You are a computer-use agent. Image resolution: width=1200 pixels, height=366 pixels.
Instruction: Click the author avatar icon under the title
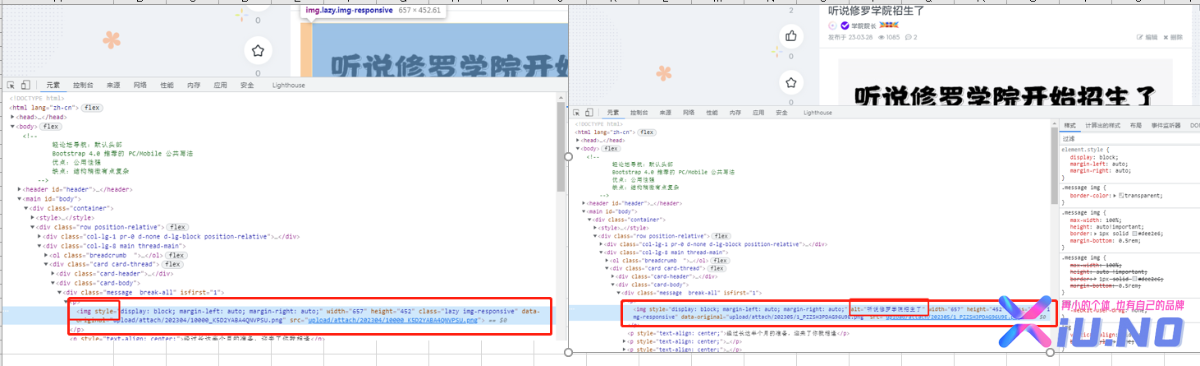(833, 25)
